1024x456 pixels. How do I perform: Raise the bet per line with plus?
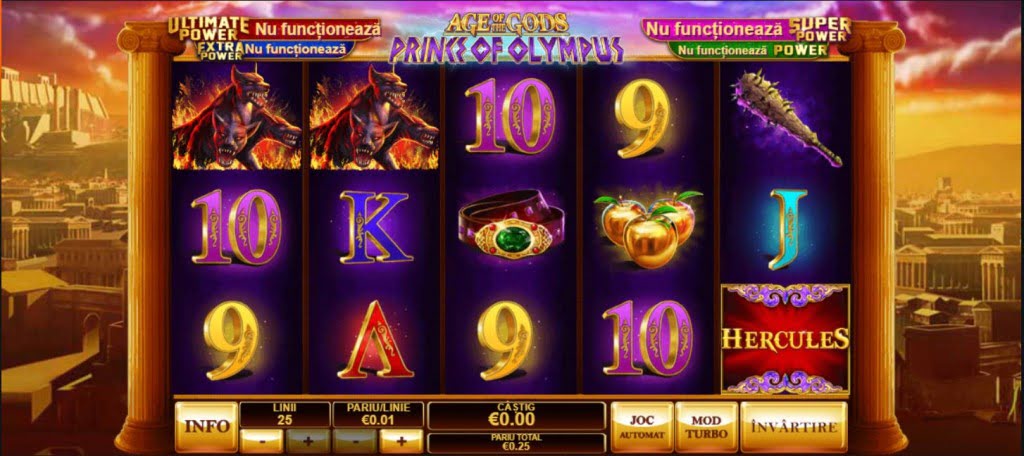401,441
